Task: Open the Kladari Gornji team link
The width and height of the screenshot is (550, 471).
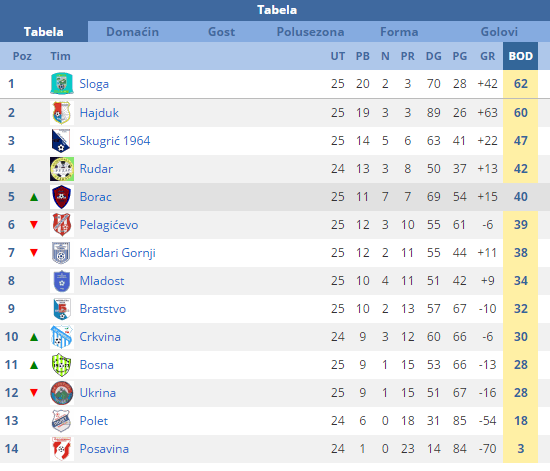Action: [118, 253]
